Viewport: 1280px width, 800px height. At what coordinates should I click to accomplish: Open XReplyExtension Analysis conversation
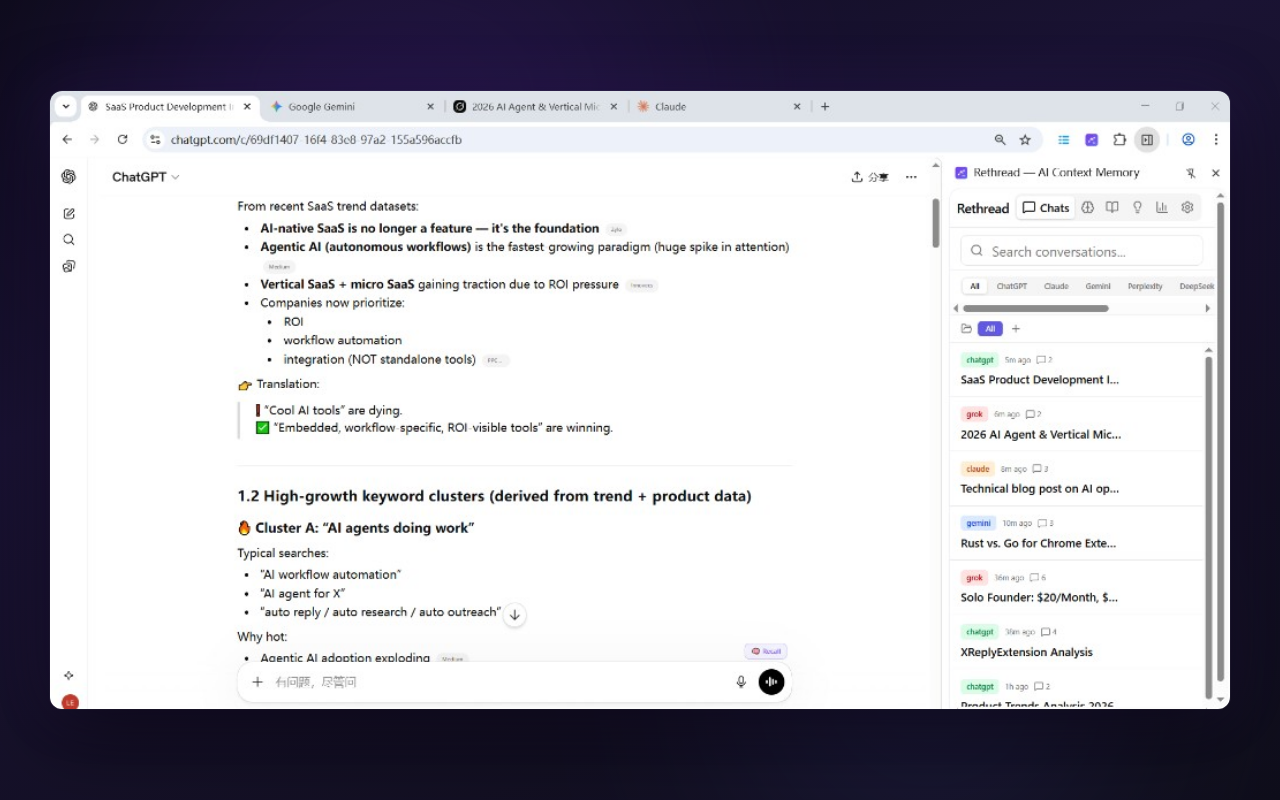click(x=1075, y=642)
